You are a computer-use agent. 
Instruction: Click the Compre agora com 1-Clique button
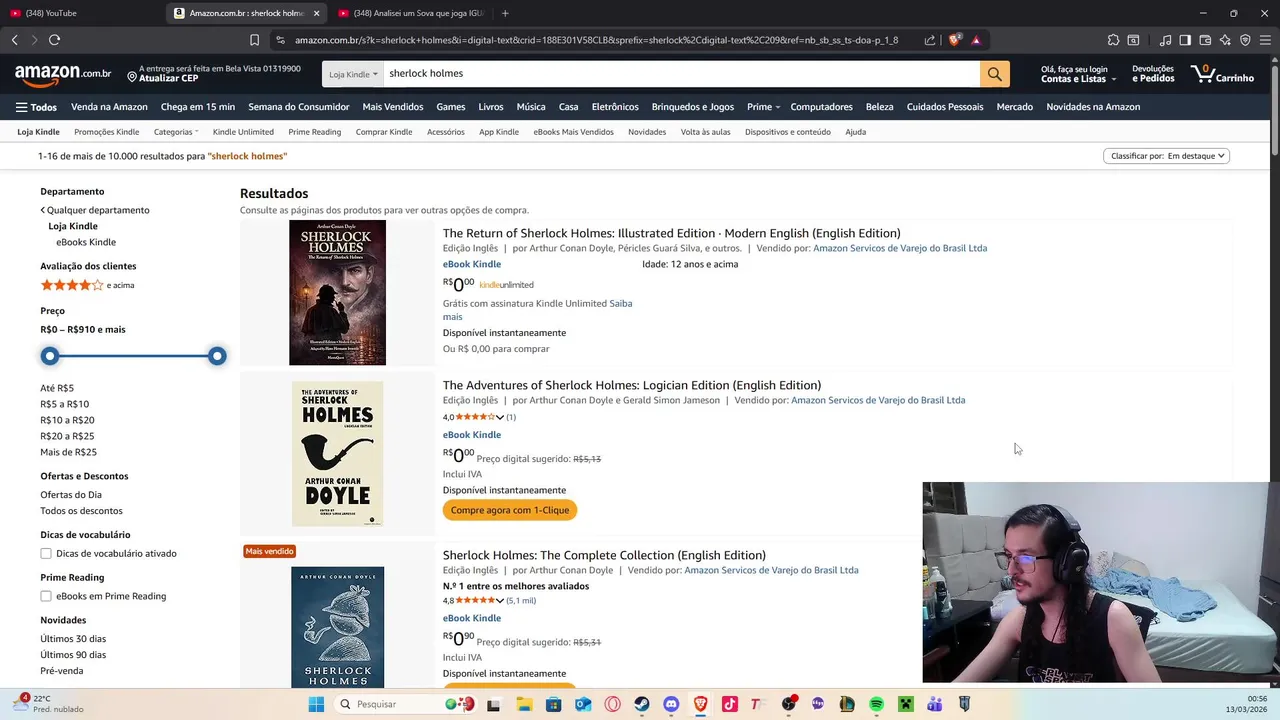(510, 510)
